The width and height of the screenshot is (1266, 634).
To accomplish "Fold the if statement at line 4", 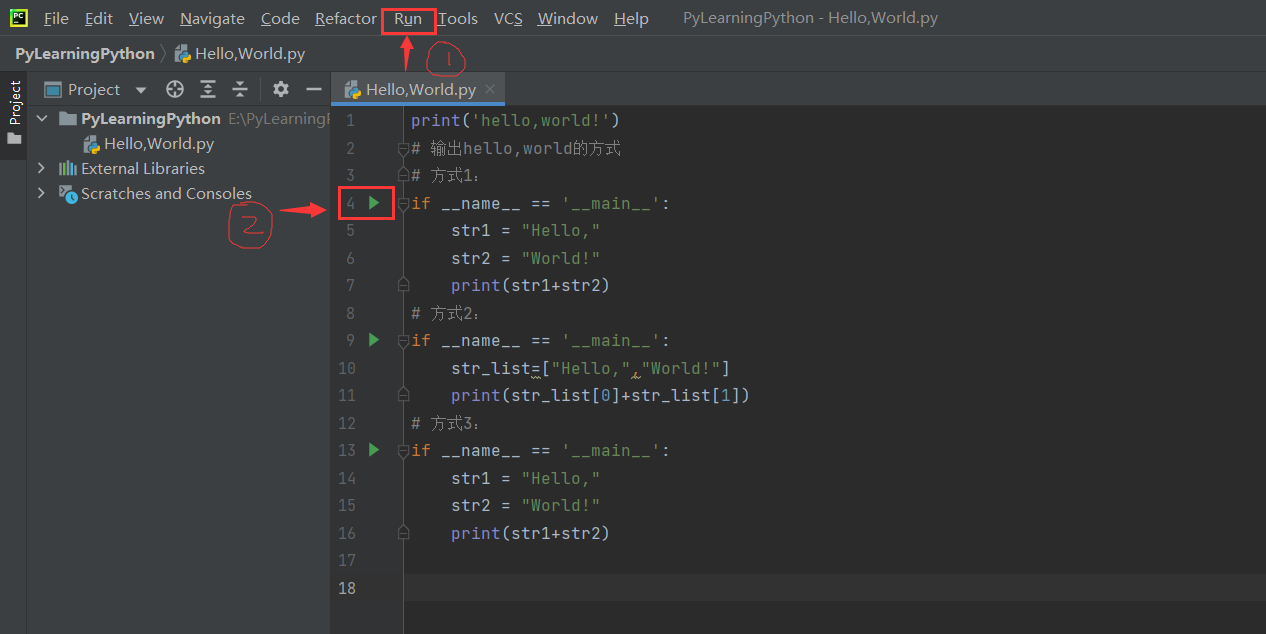I will [403, 202].
